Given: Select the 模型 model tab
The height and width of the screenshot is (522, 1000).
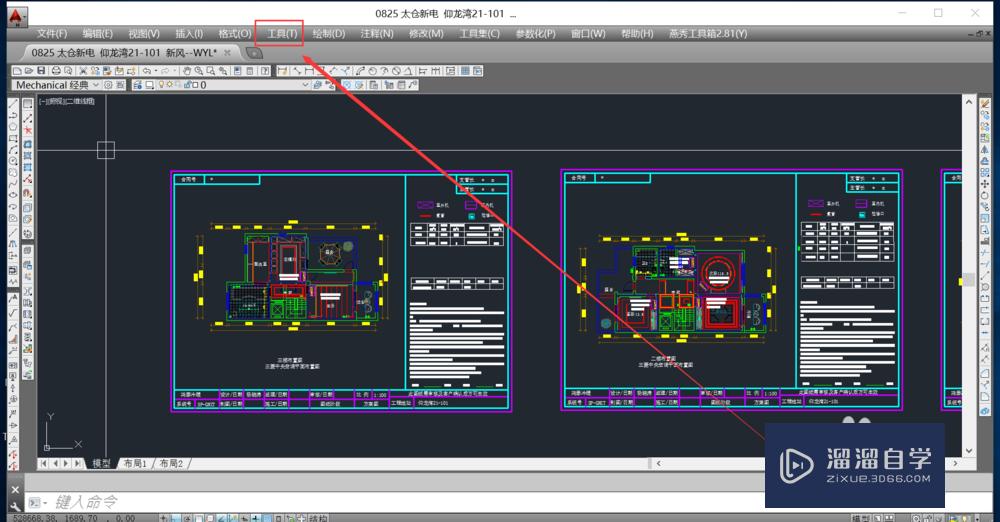Looking at the screenshot, I should pos(101,463).
